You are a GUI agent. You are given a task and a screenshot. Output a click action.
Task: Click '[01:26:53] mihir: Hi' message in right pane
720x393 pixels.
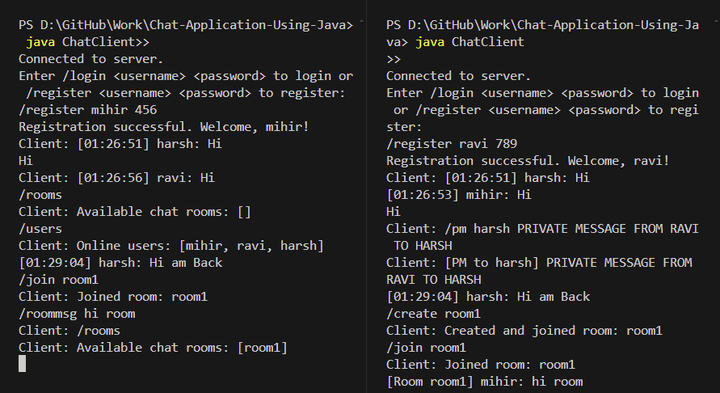pyautogui.click(x=459, y=195)
